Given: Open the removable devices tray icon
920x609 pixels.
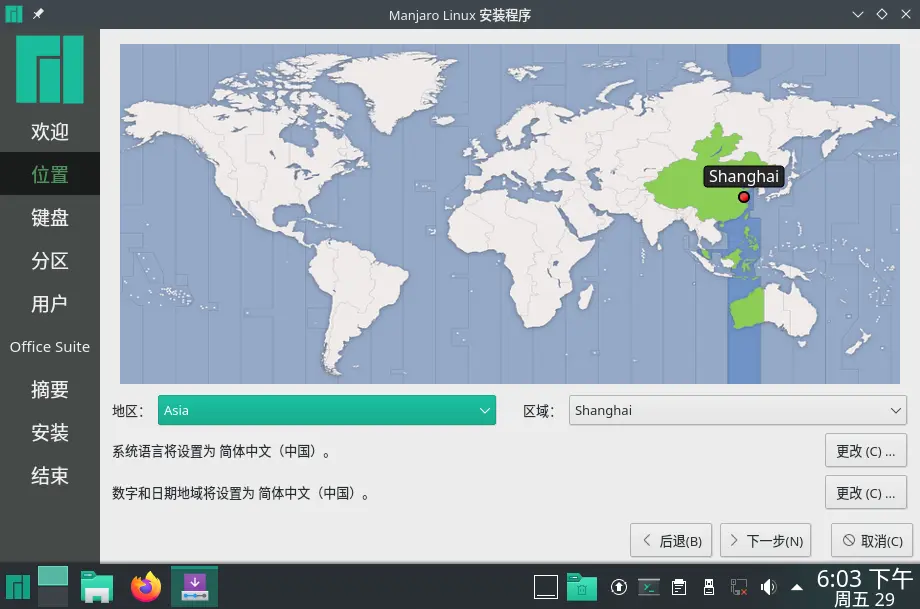Looking at the screenshot, I should (708, 587).
